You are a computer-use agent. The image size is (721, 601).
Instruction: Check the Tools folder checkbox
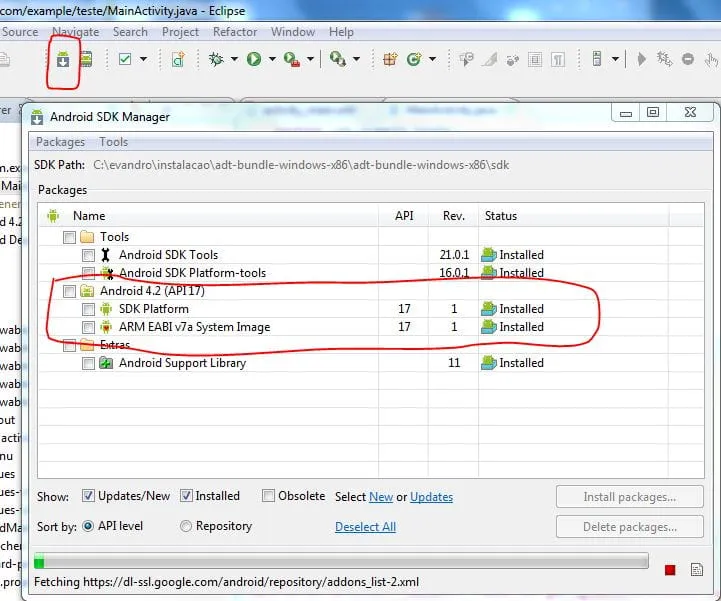(69, 237)
